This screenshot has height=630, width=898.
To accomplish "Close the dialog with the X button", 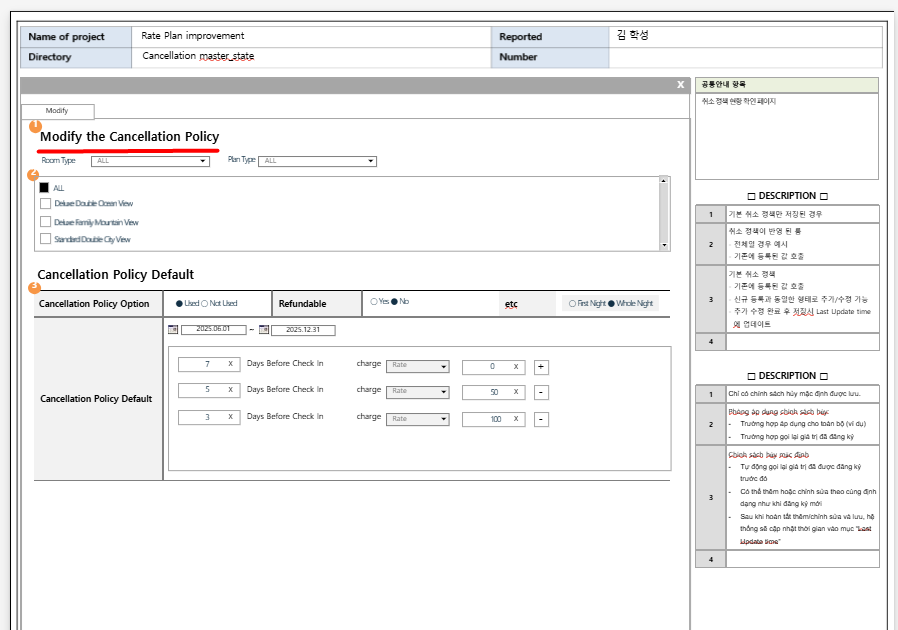I will pos(680,85).
